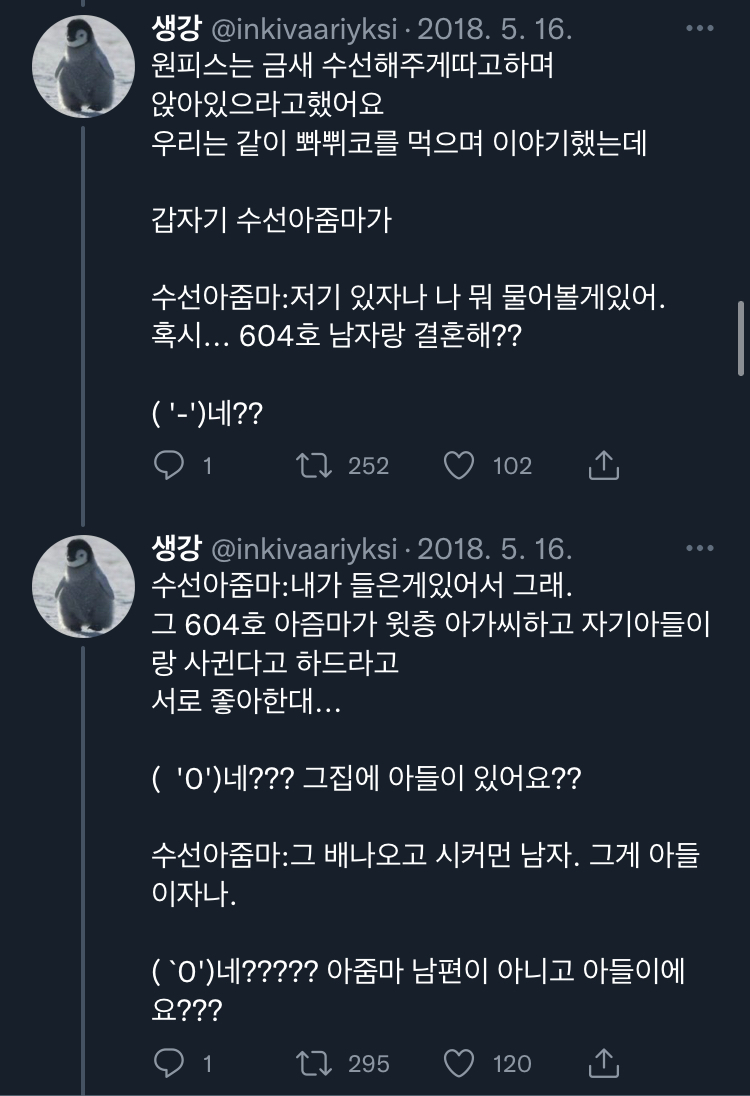
Task: Retweet the first tweet with 252 retweets
Action: (x=317, y=465)
